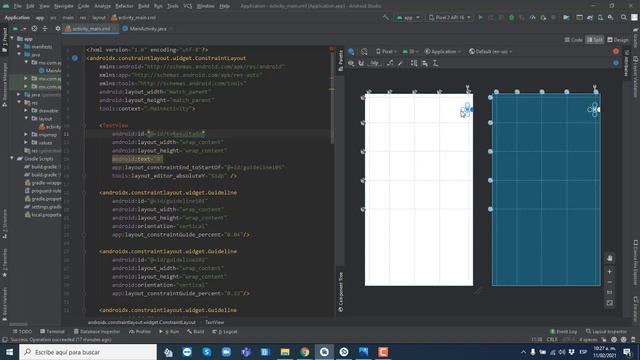The height and width of the screenshot is (360, 640).
Task: Click the Debug app bug icon
Action: click(511, 18)
